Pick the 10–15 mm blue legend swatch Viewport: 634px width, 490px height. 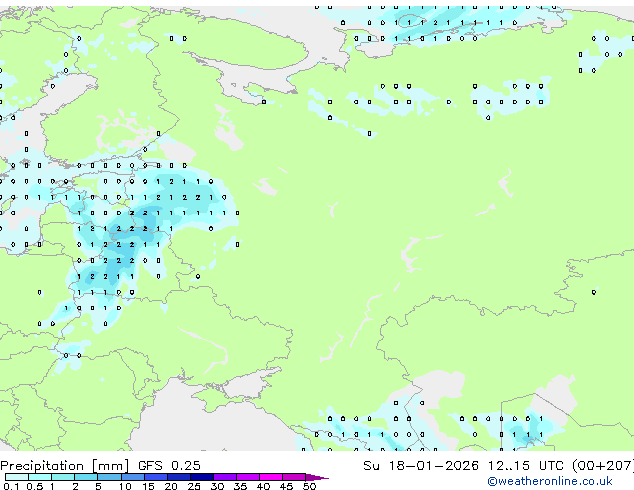tap(132, 477)
